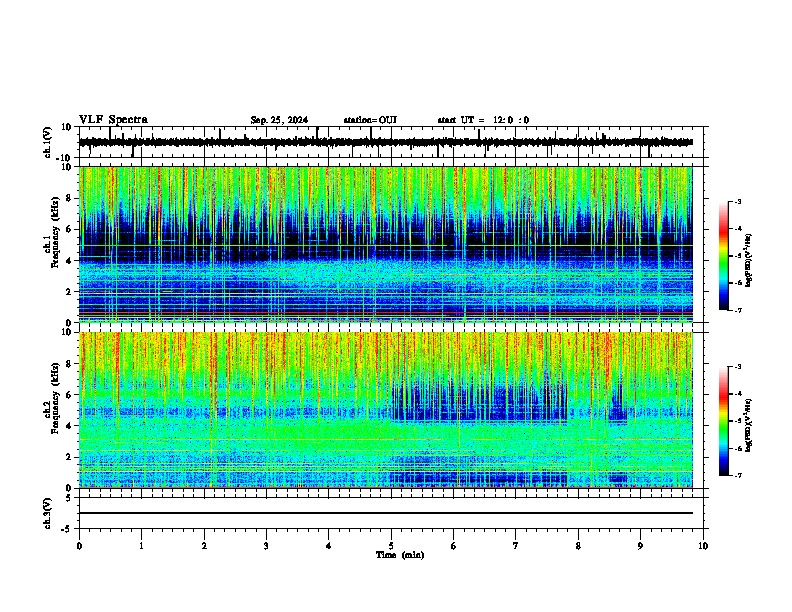Image resolution: width=792 pixels, height=612 pixels.
Task: Click the ch.3(V) flat line trace
Action: click(x=385, y=513)
